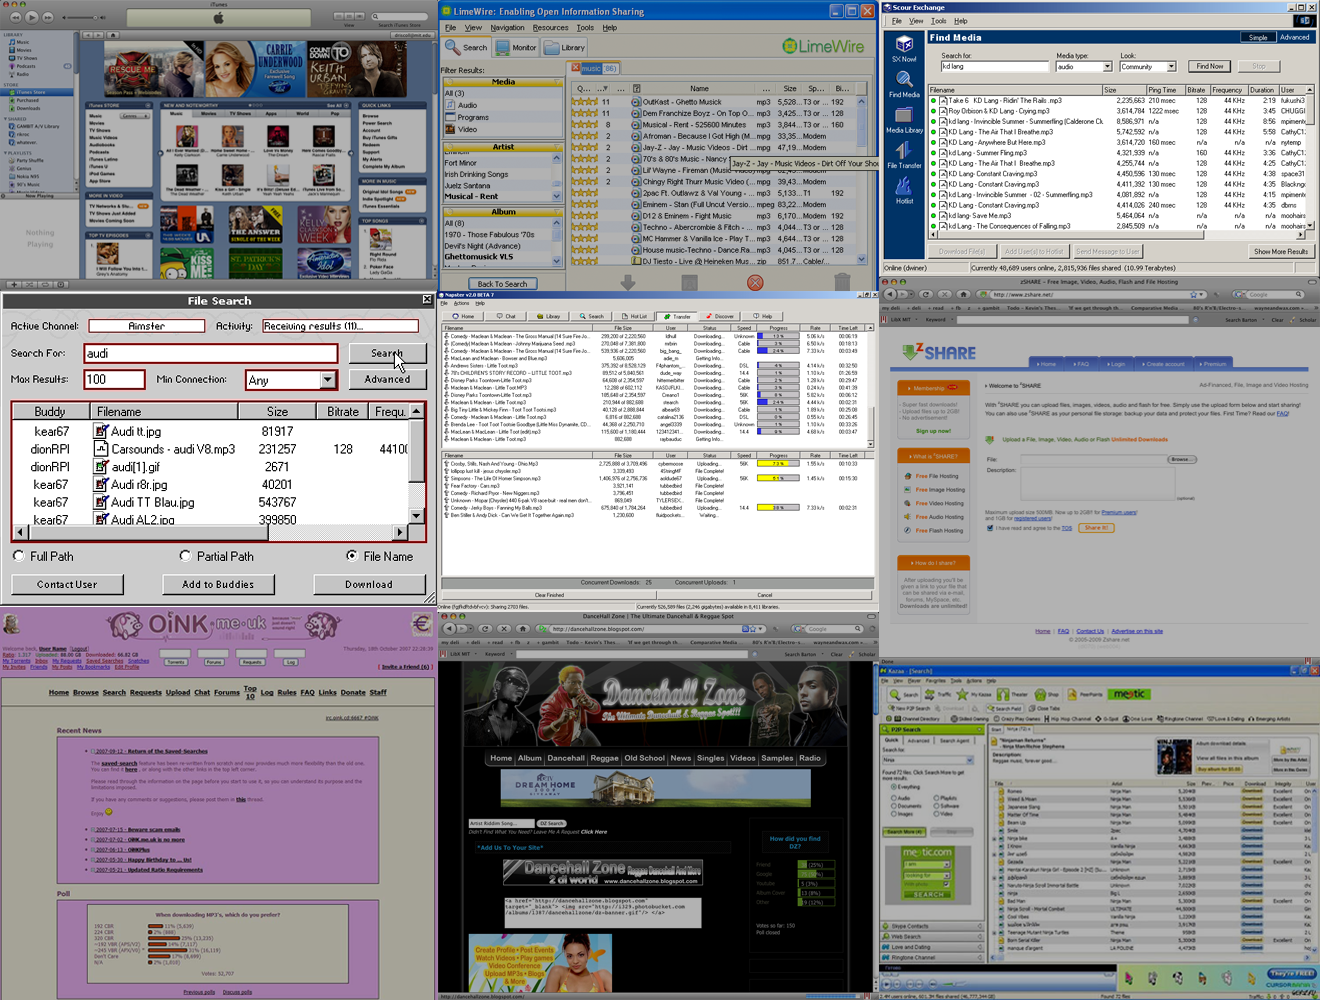Click the Share it! button on zShare
Image resolution: width=1320 pixels, height=1000 pixels.
[1096, 528]
